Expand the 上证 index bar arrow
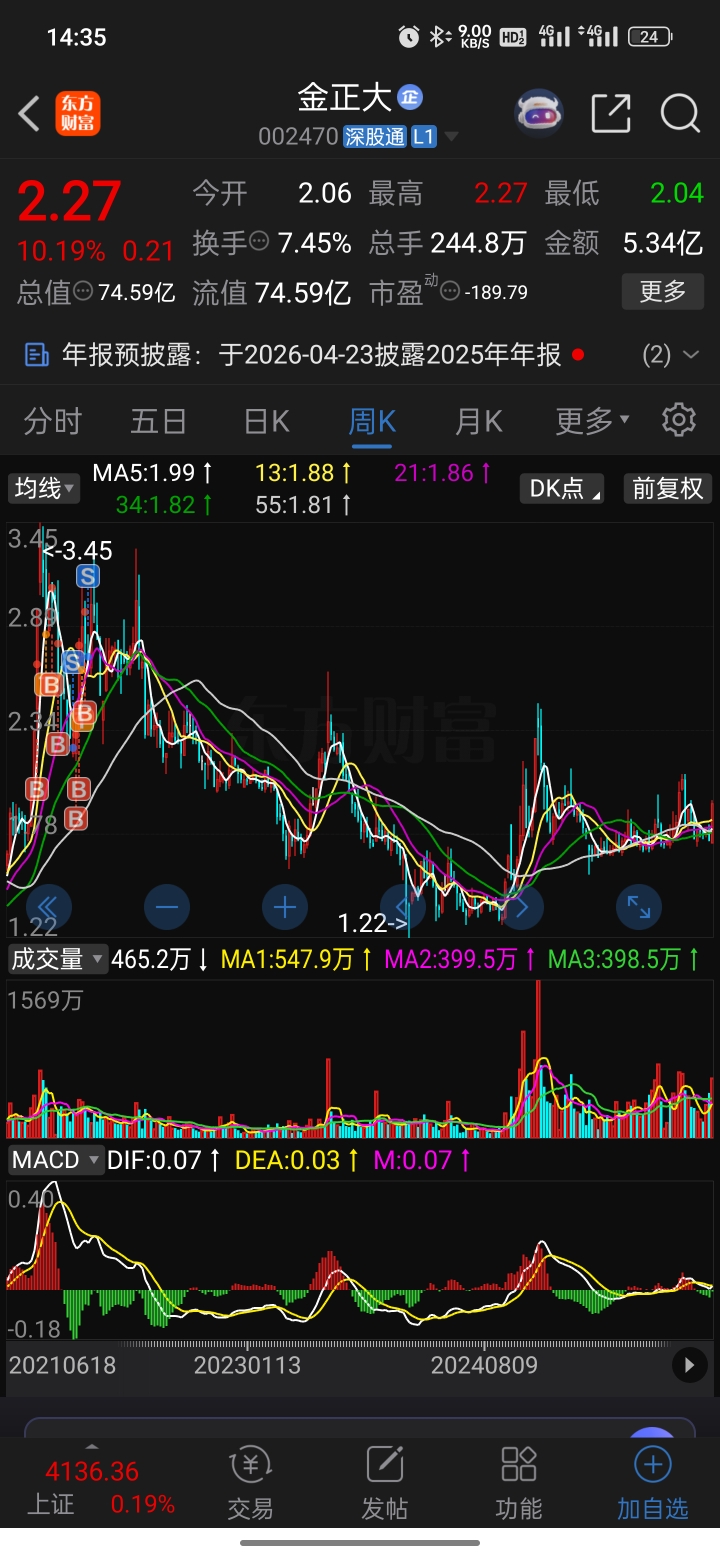The image size is (720, 1560). [x=92, y=1446]
